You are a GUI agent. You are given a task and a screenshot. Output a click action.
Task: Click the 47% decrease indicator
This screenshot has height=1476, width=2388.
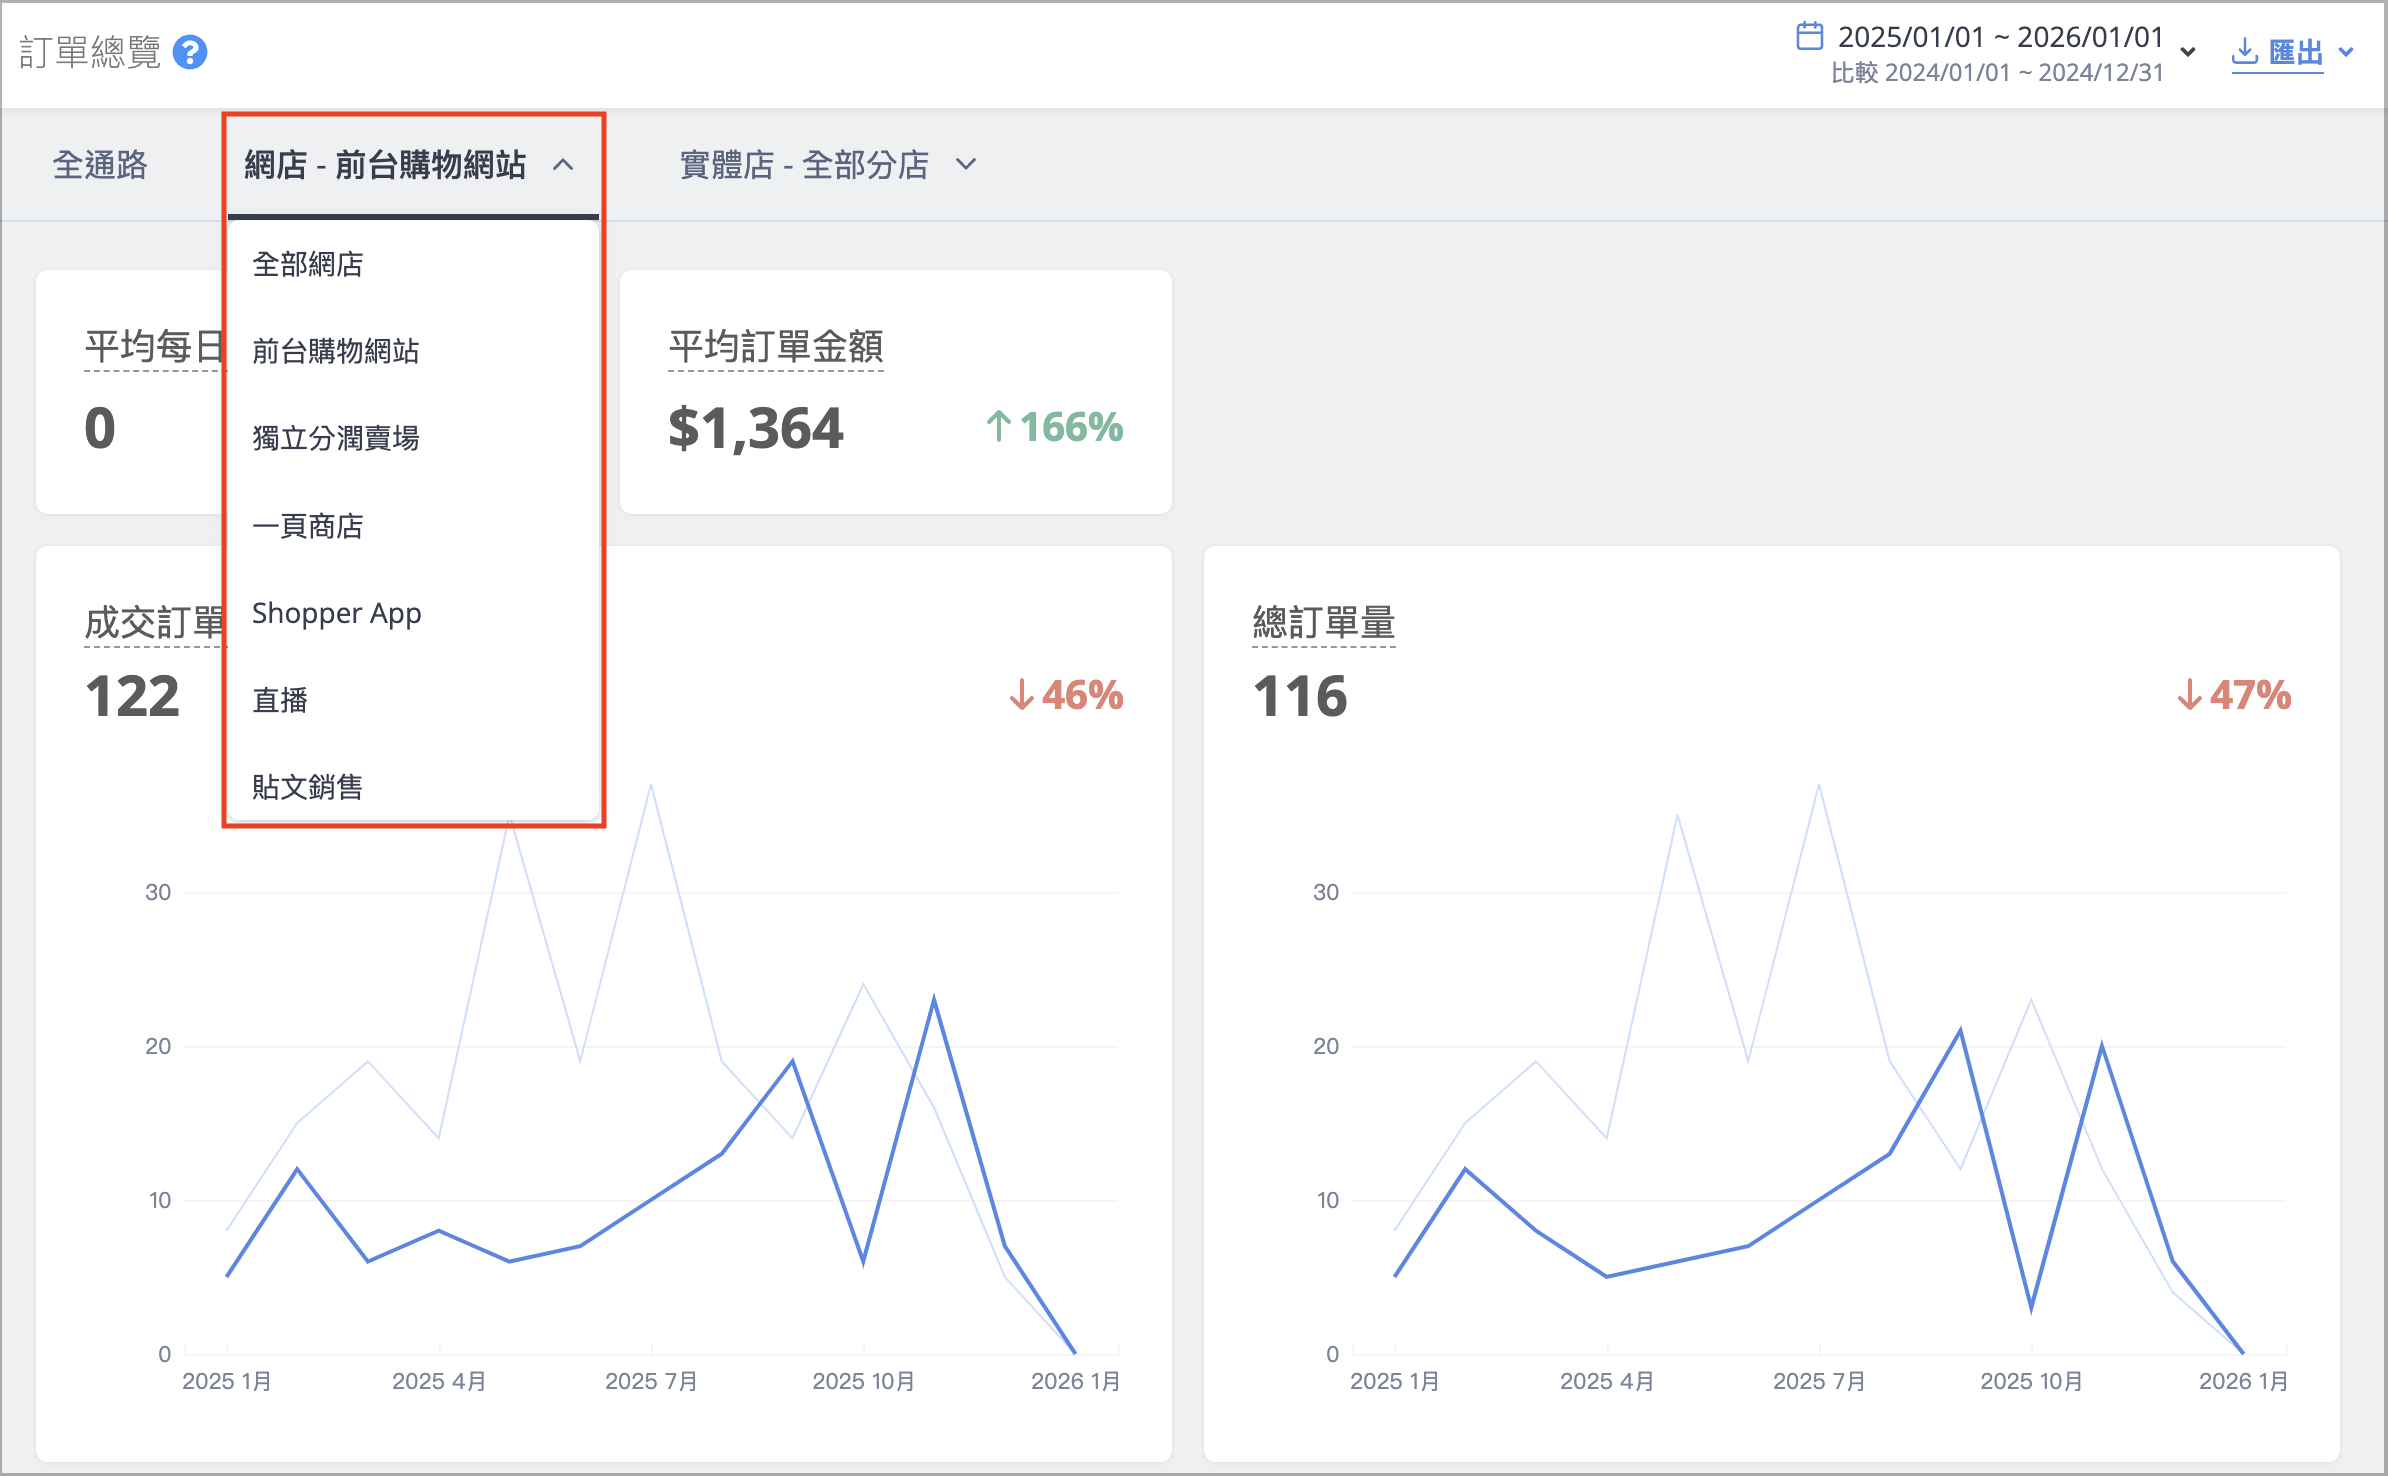coord(2234,695)
